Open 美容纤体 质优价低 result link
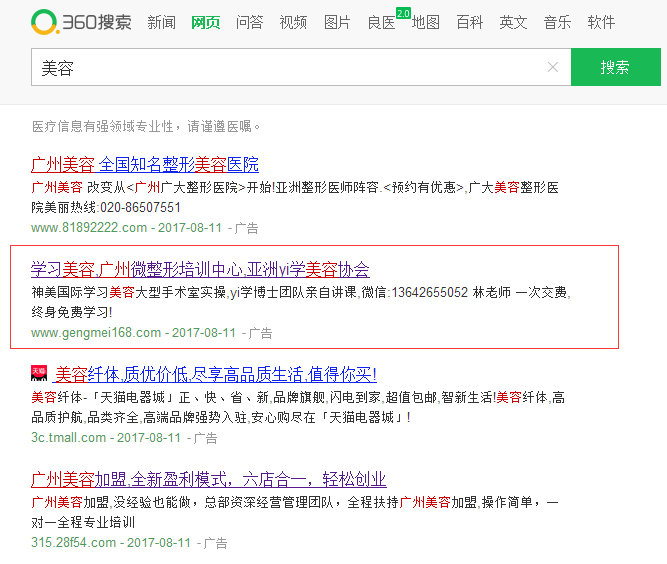Viewport: 667px width, 564px height. (x=215, y=374)
